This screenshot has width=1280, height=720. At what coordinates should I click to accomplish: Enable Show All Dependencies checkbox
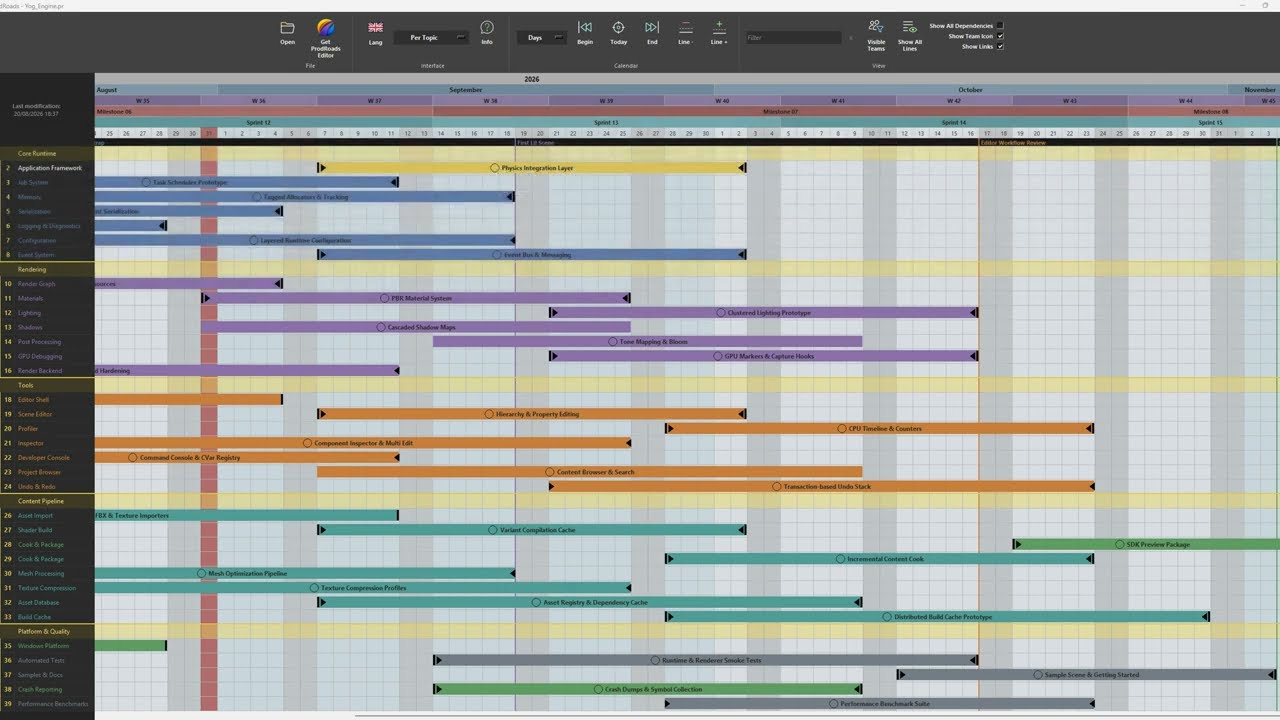(1000, 26)
